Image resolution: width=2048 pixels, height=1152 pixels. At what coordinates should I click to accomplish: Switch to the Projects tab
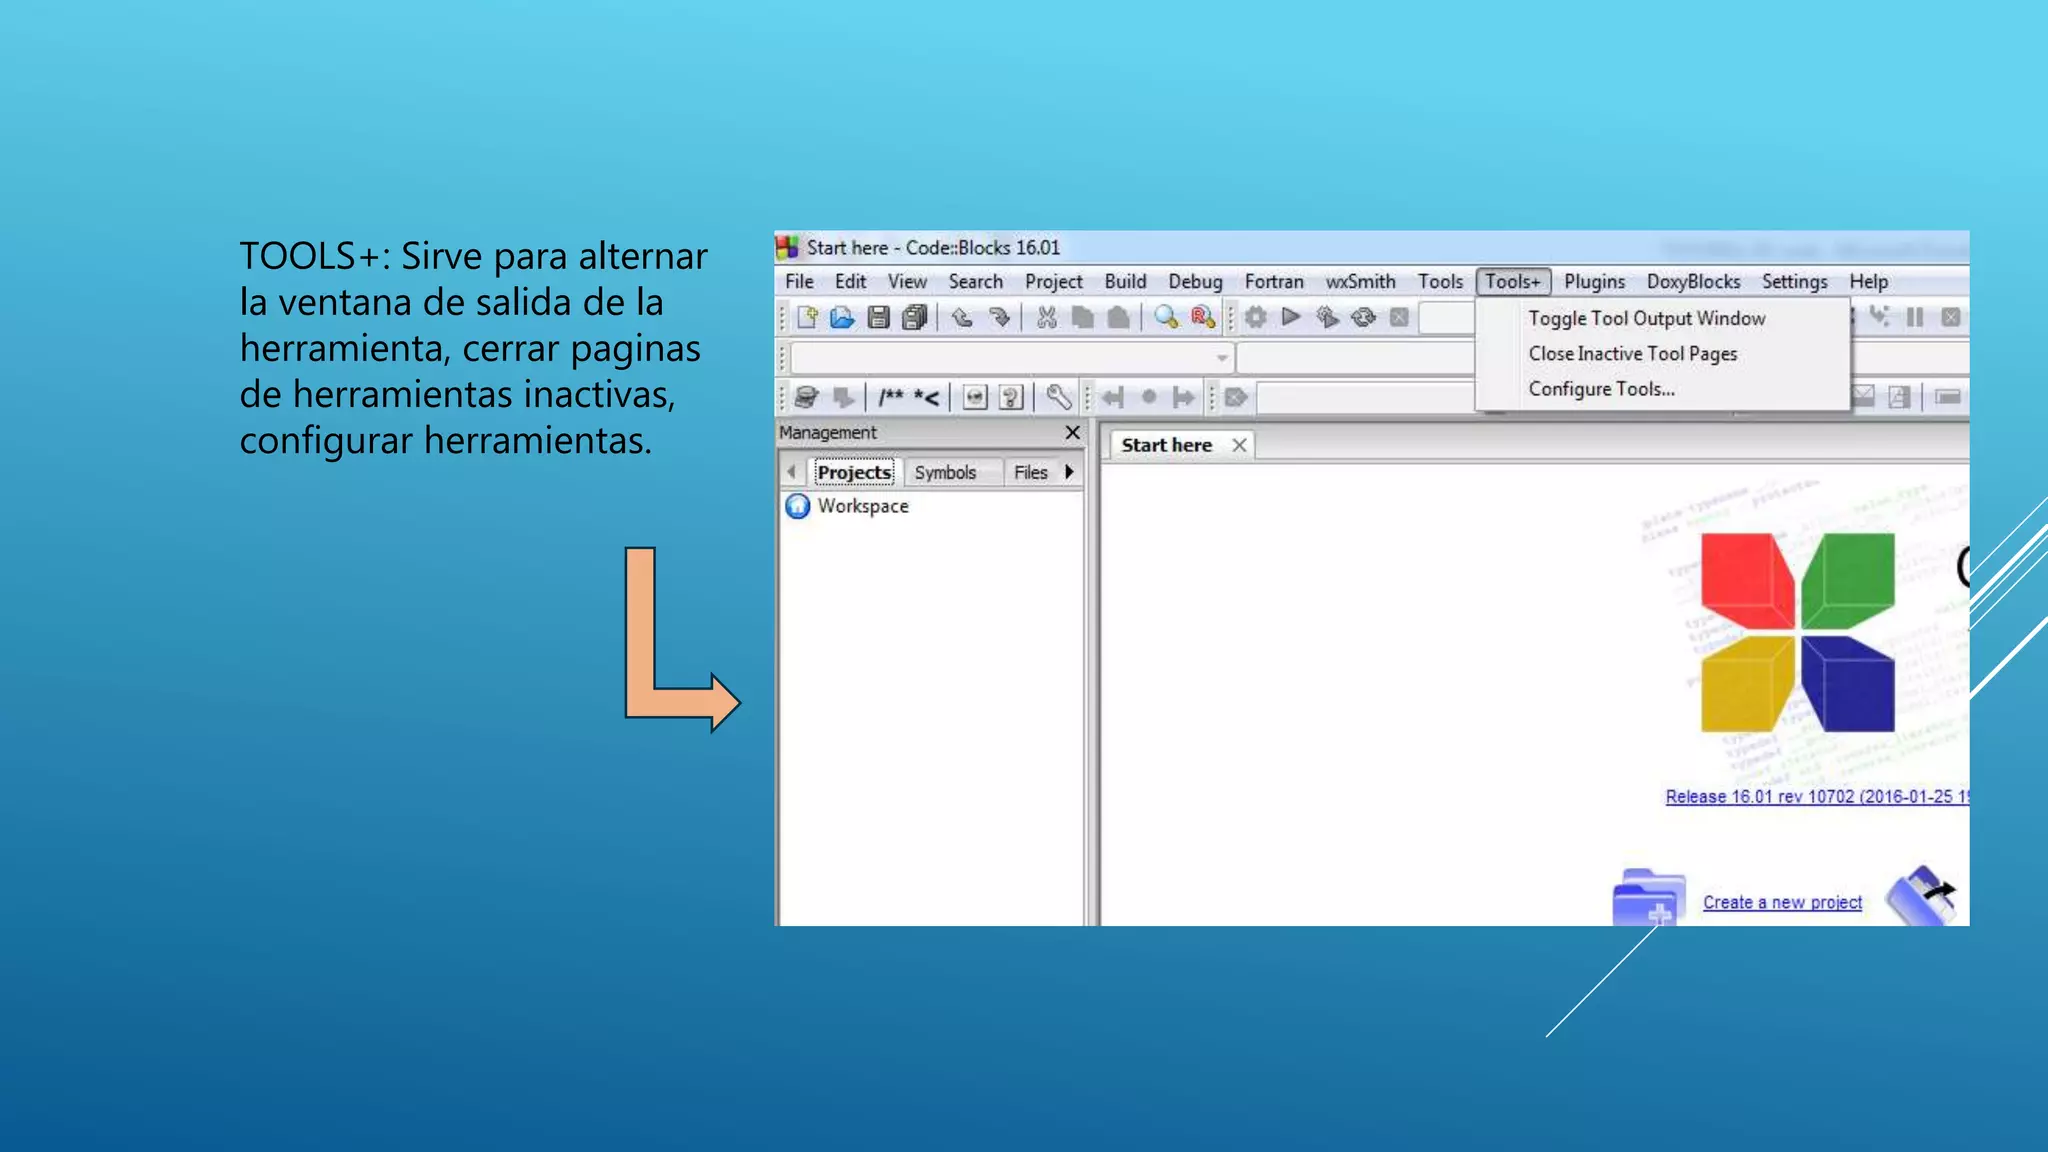(854, 472)
